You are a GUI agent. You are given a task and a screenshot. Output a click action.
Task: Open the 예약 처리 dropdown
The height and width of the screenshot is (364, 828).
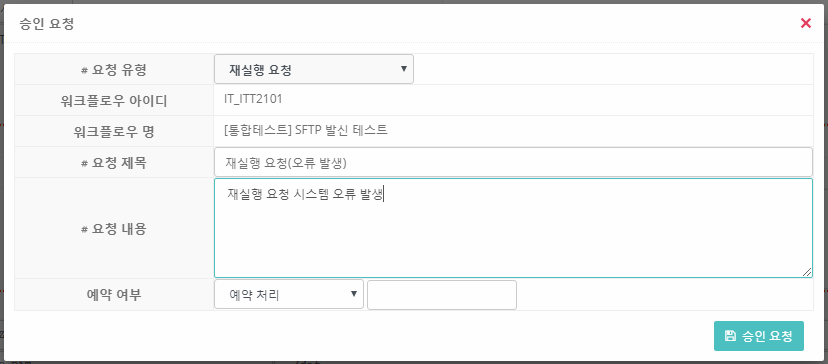tap(289, 294)
